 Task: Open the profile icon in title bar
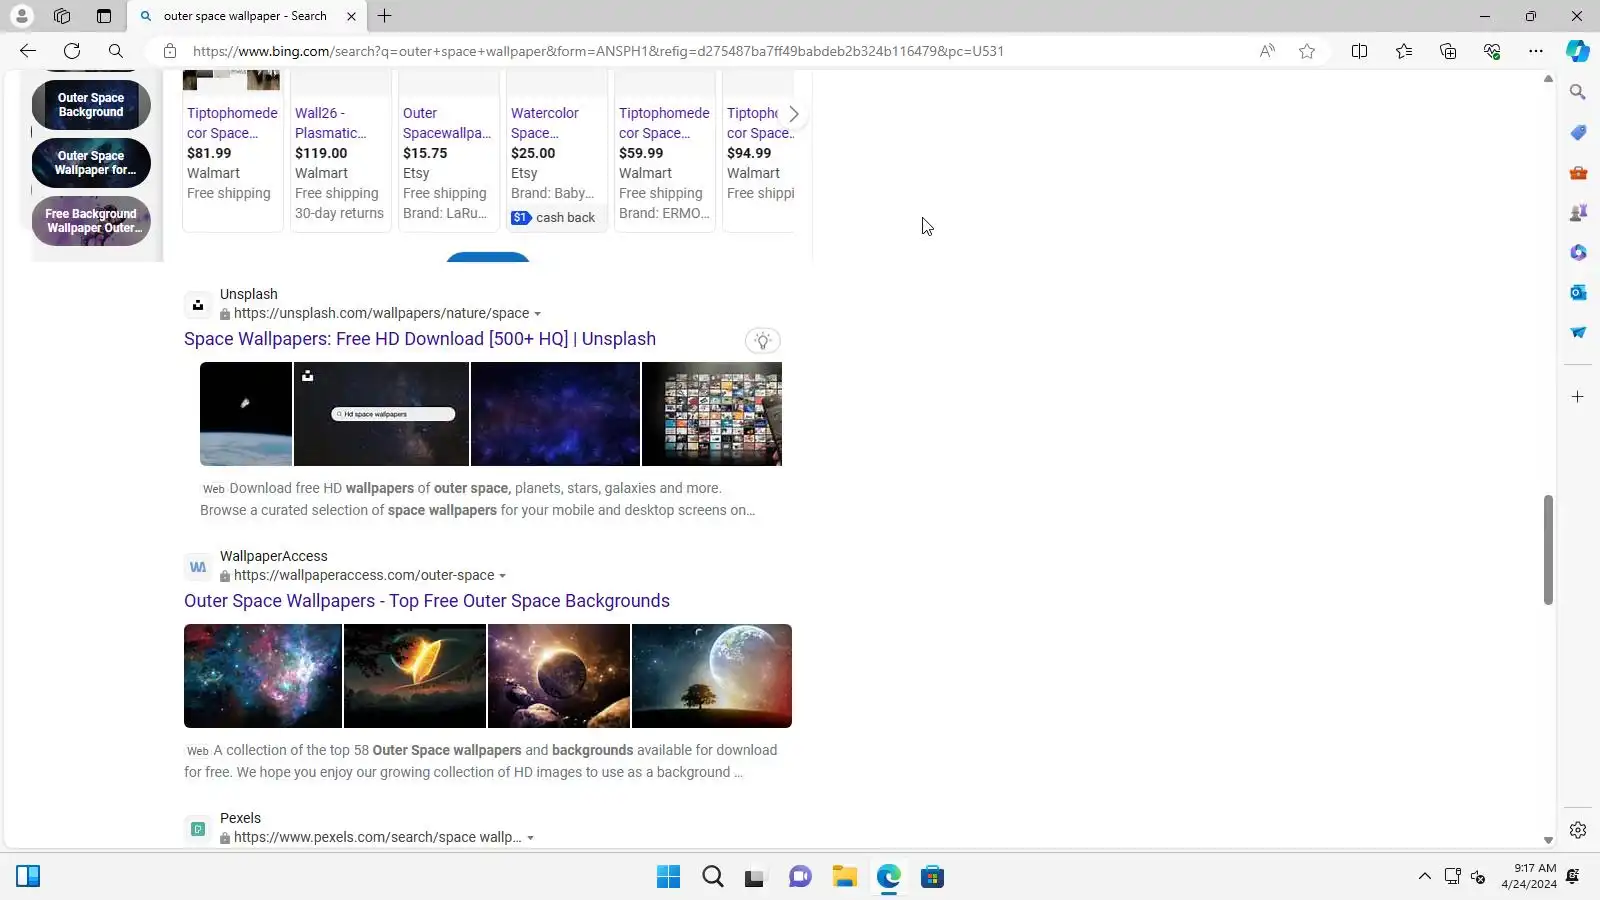click(x=21, y=16)
